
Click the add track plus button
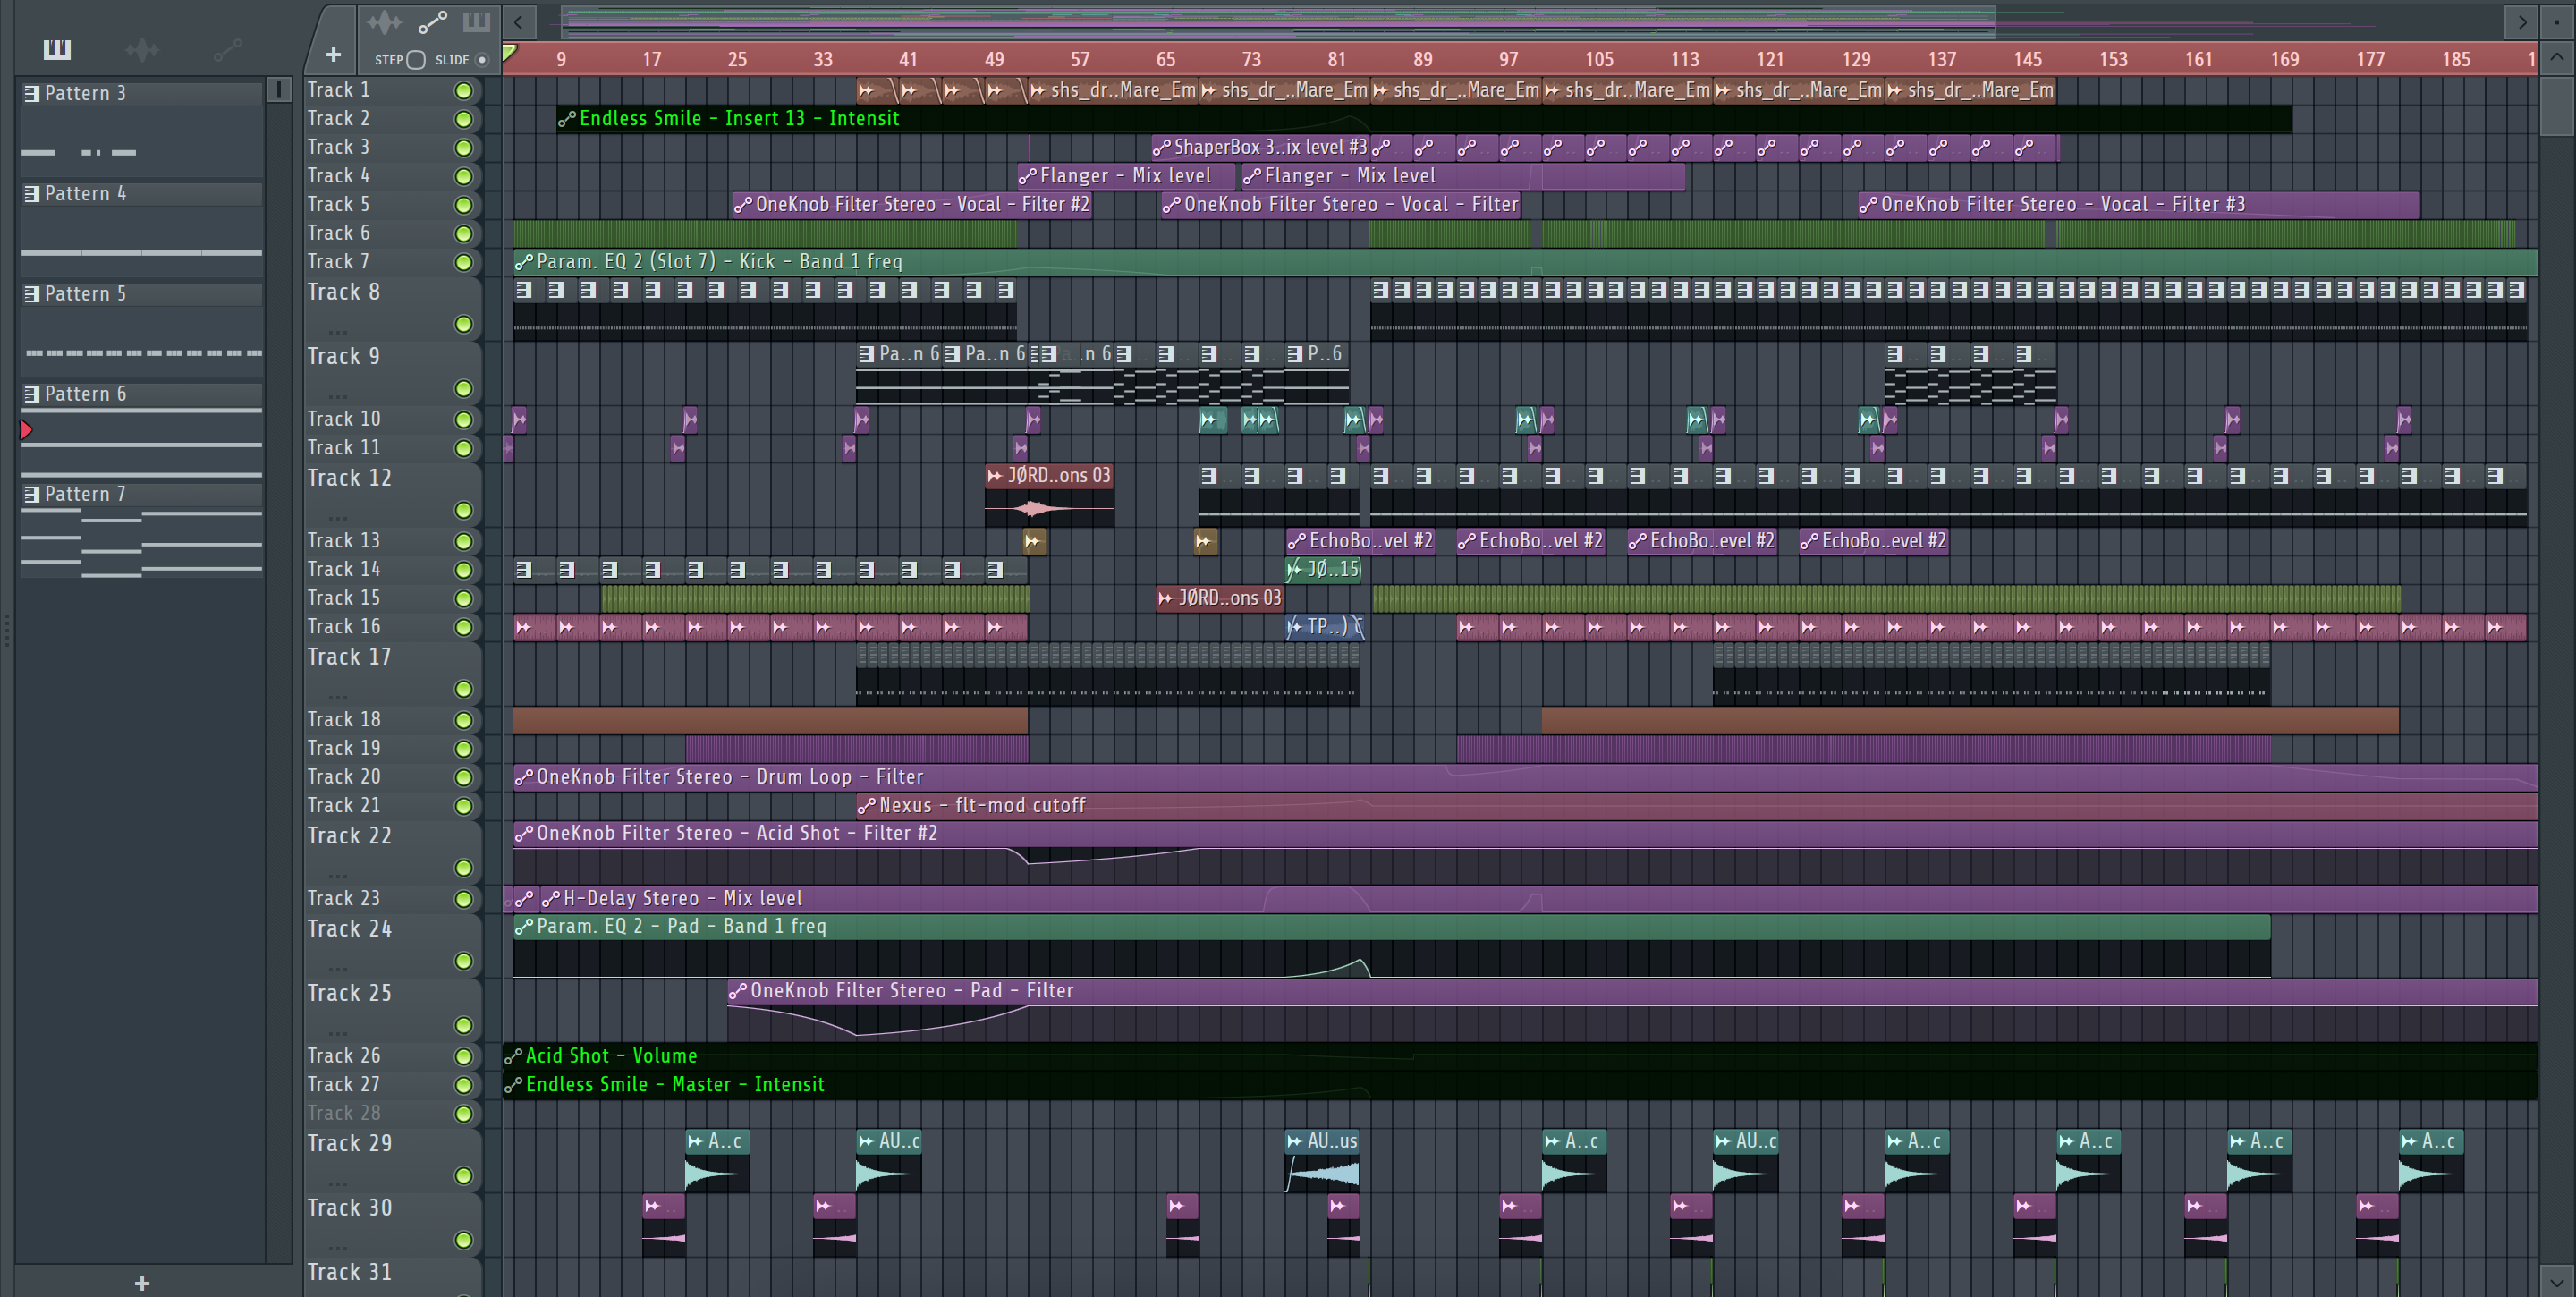click(333, 54)
